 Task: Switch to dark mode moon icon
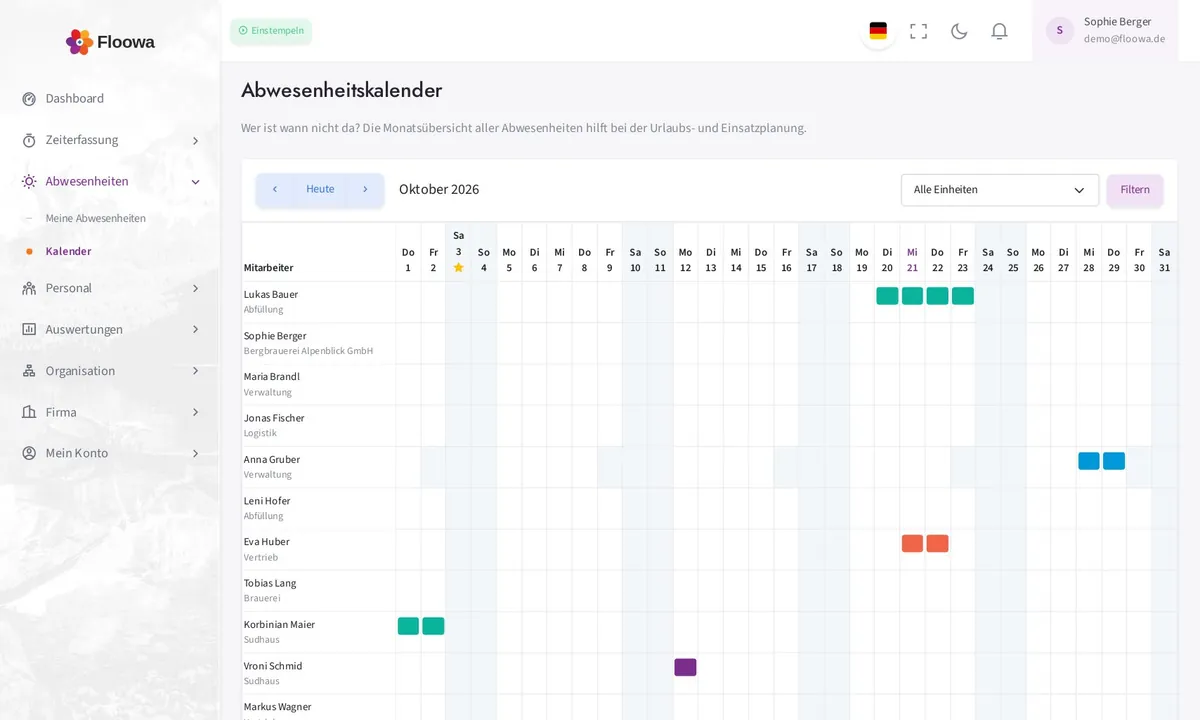coord(959,31)
